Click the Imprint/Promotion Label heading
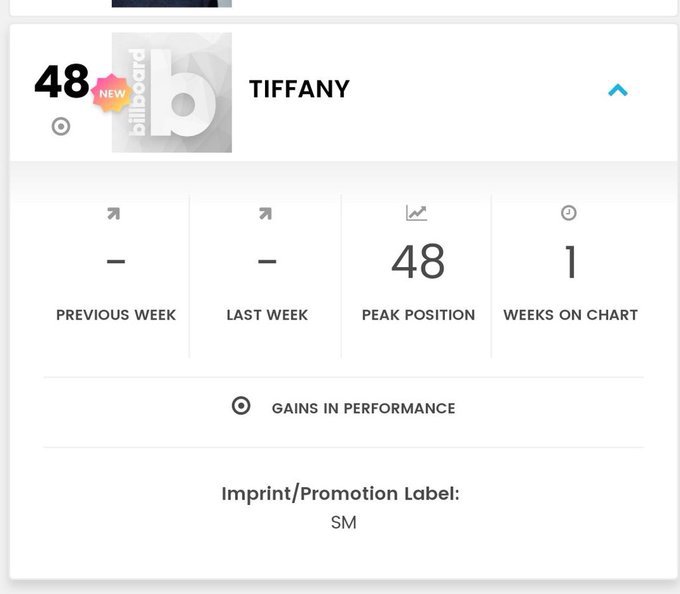 (x=341, y=494)
